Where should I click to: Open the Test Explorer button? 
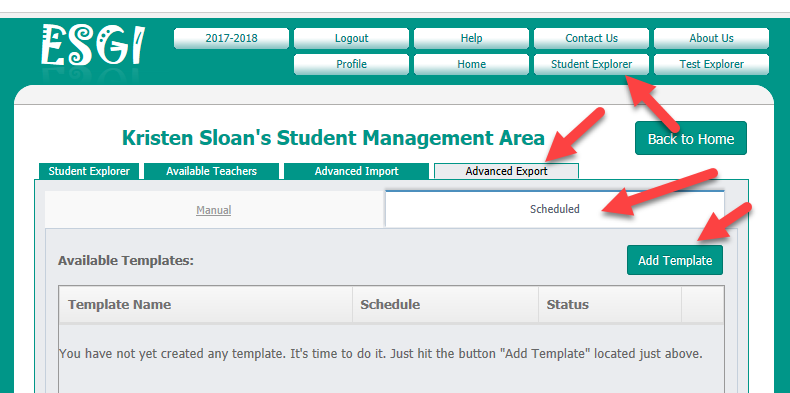point(711,64)
